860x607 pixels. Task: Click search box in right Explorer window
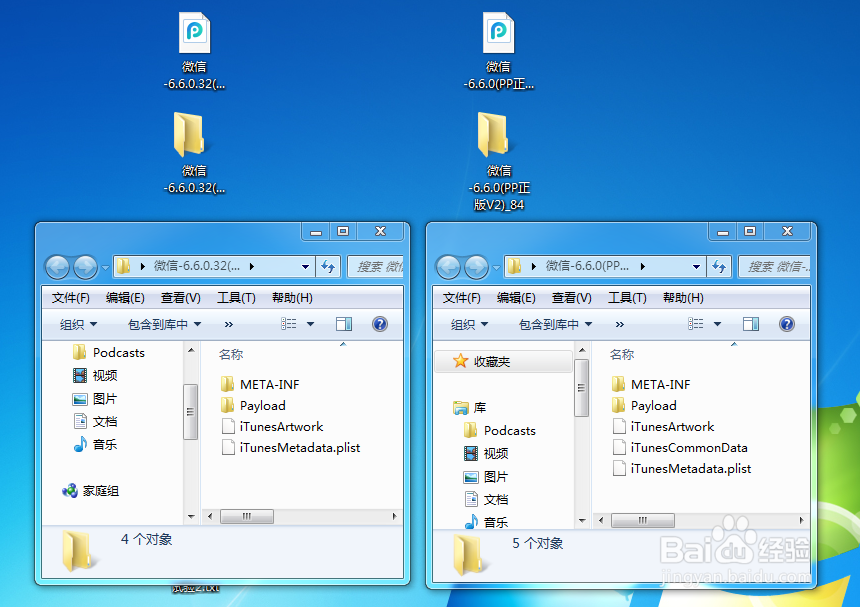click(774, 266)
